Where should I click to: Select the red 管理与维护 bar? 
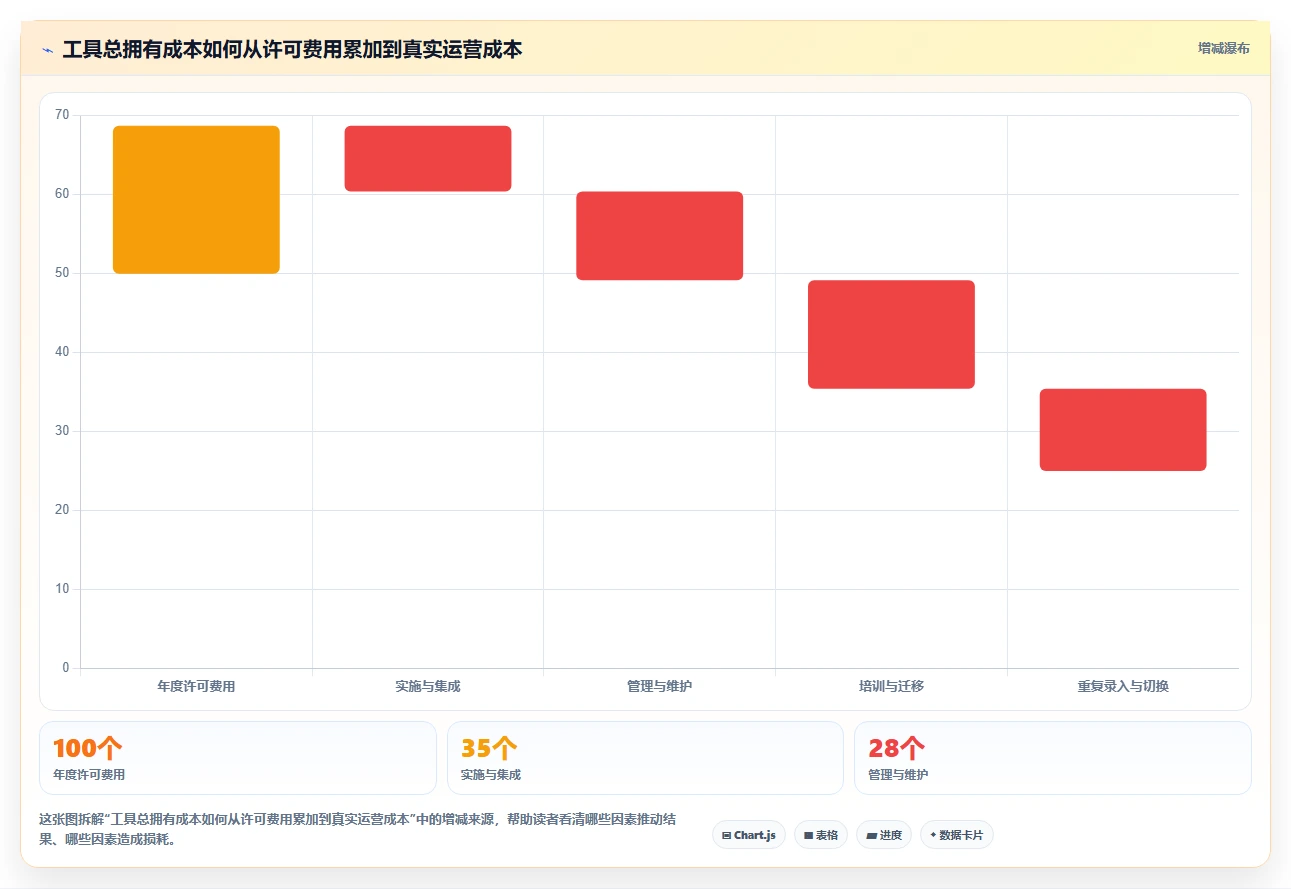click(x=660, y=236)
